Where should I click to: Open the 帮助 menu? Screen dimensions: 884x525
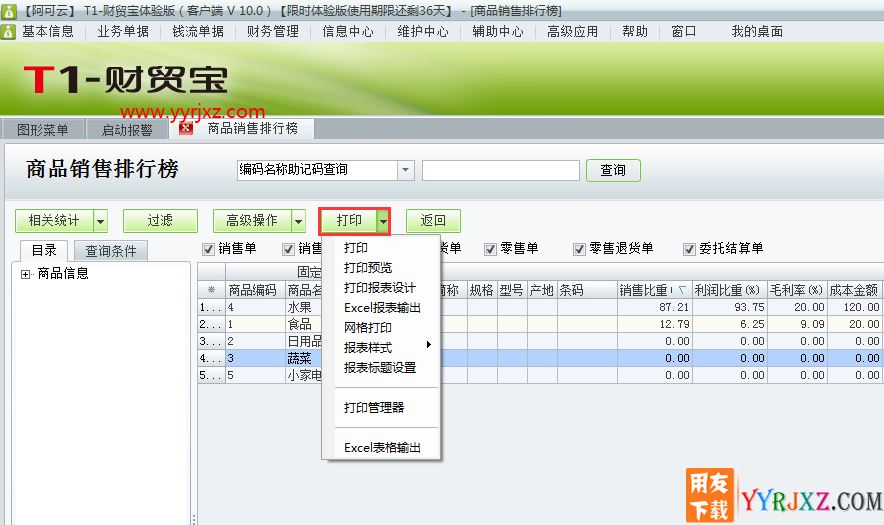[x=635, y=32]
